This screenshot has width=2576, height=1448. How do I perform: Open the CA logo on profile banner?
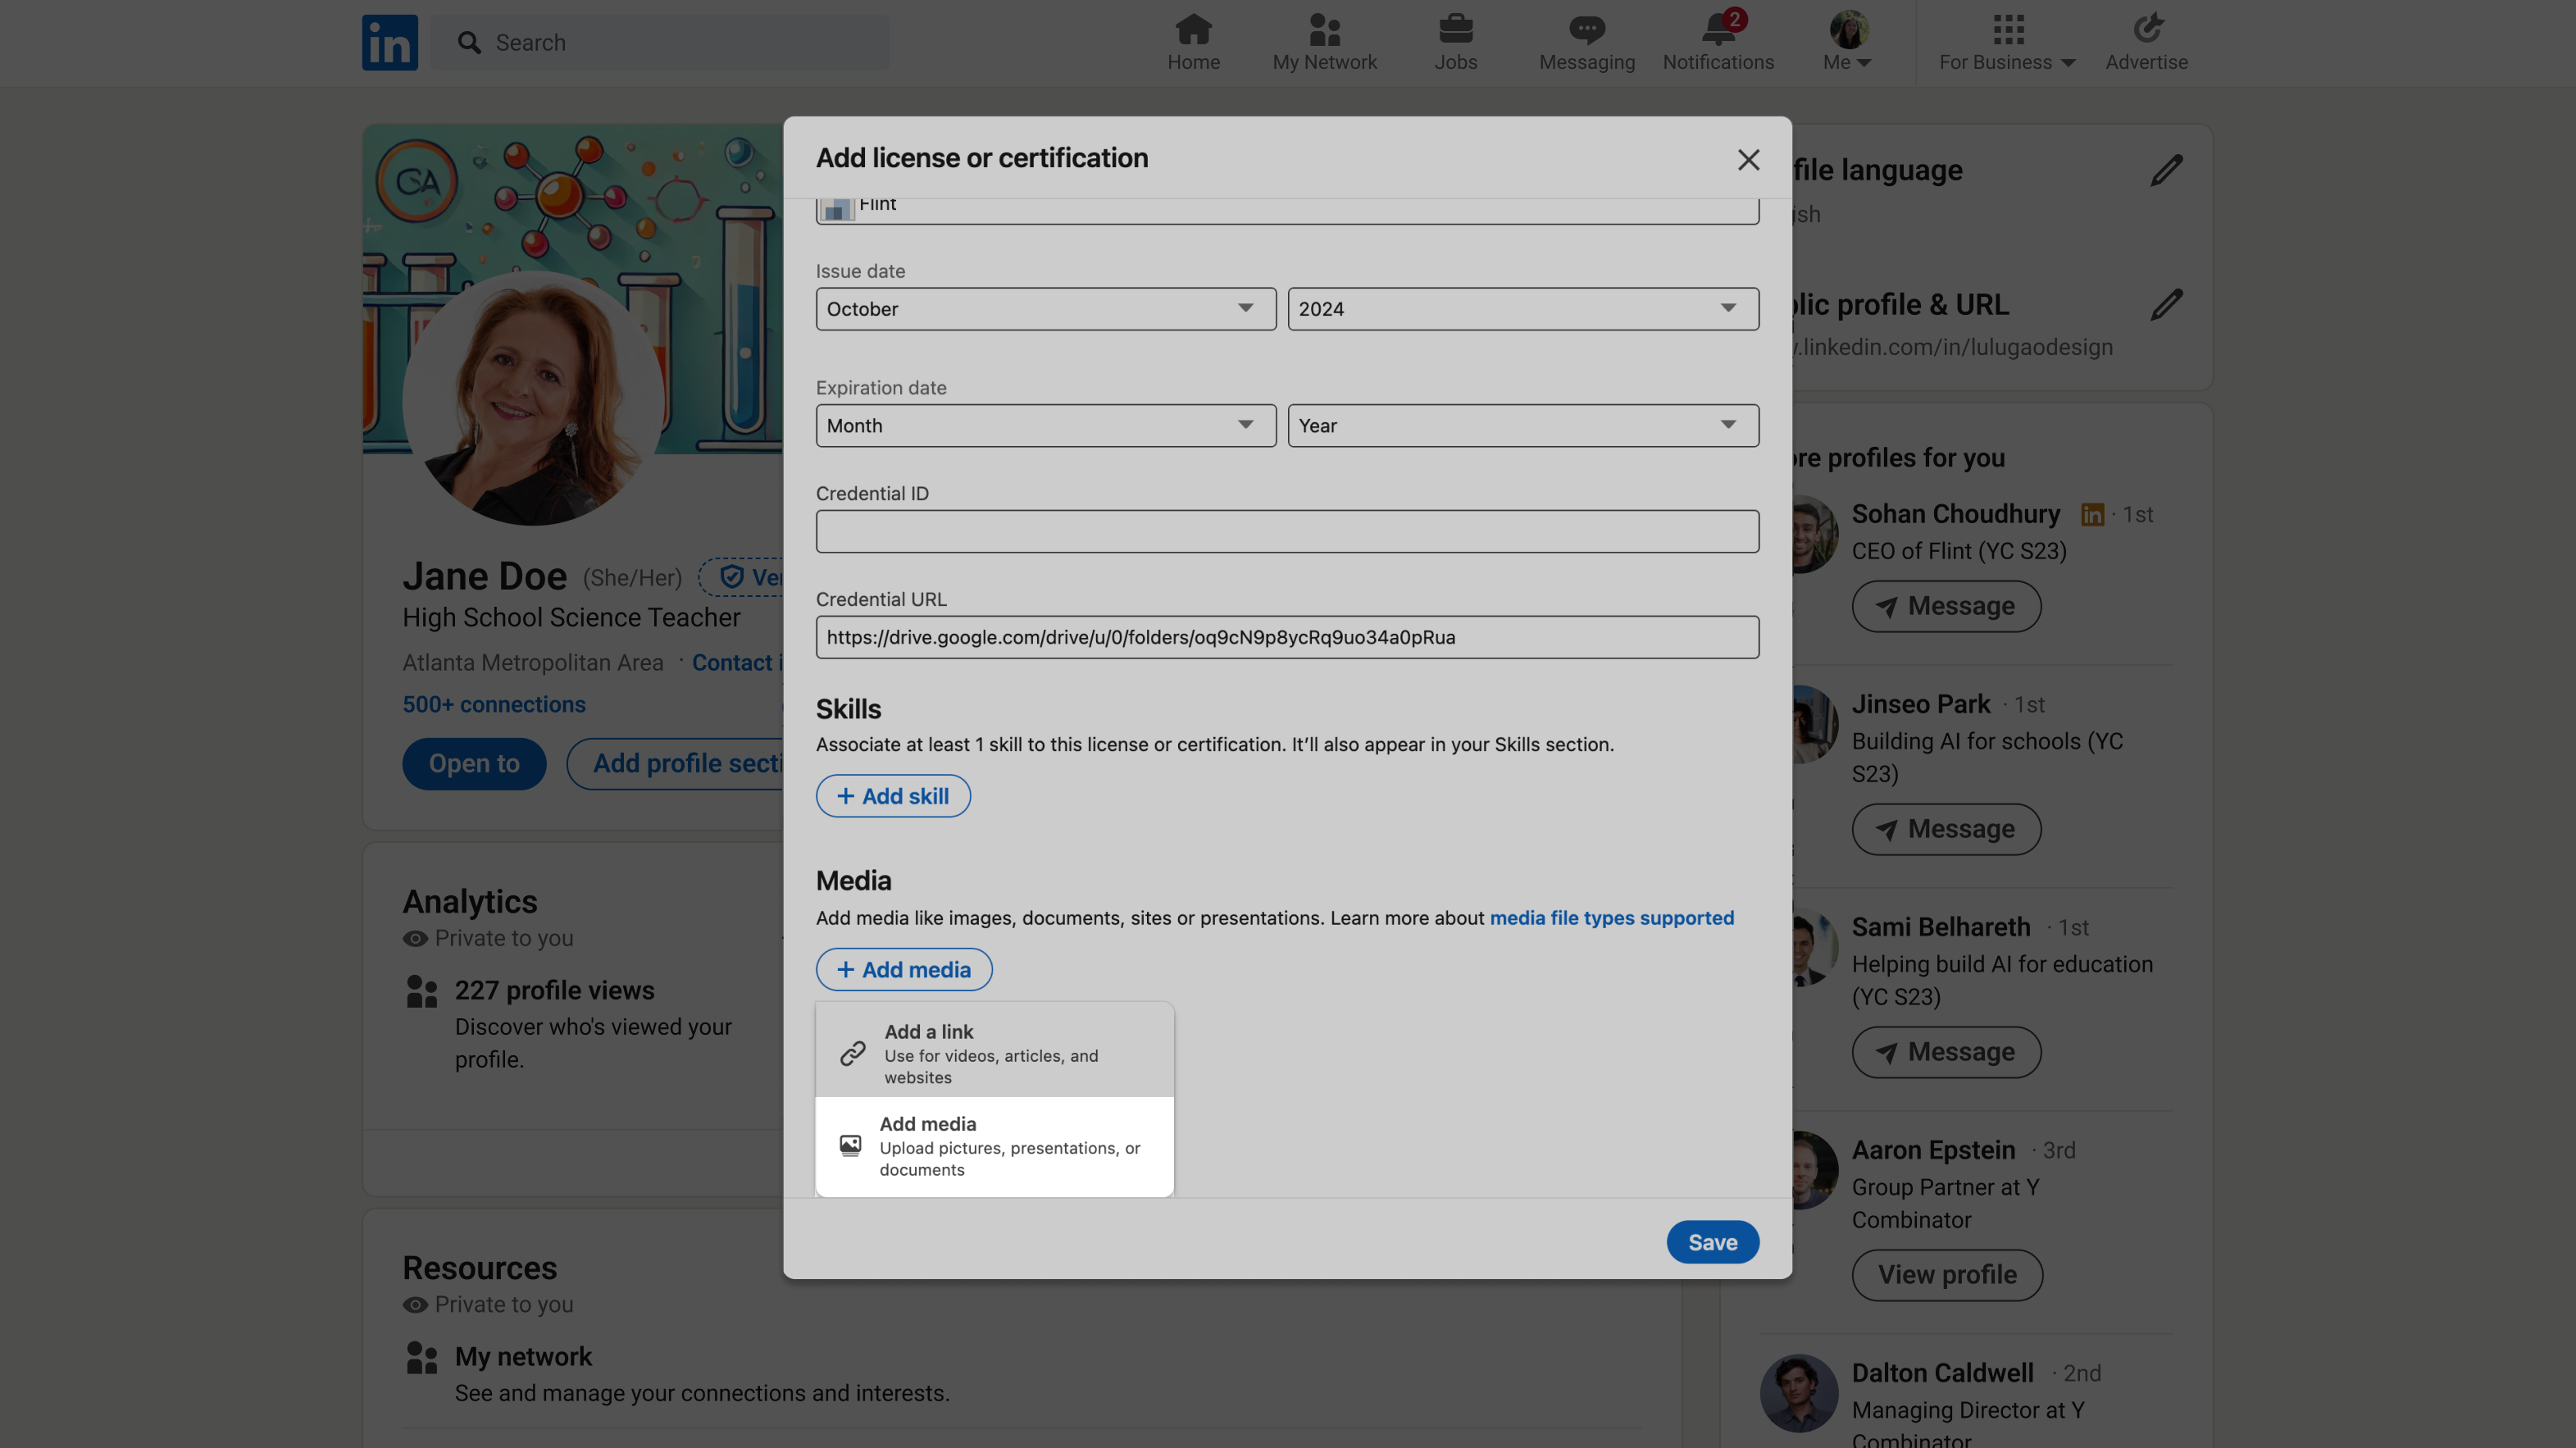pos(416,181)
